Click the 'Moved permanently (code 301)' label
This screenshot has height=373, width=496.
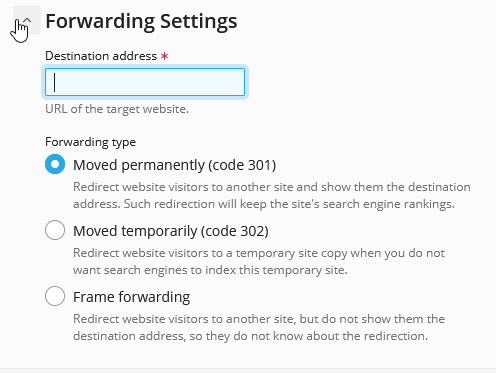[x=175, y=165]
